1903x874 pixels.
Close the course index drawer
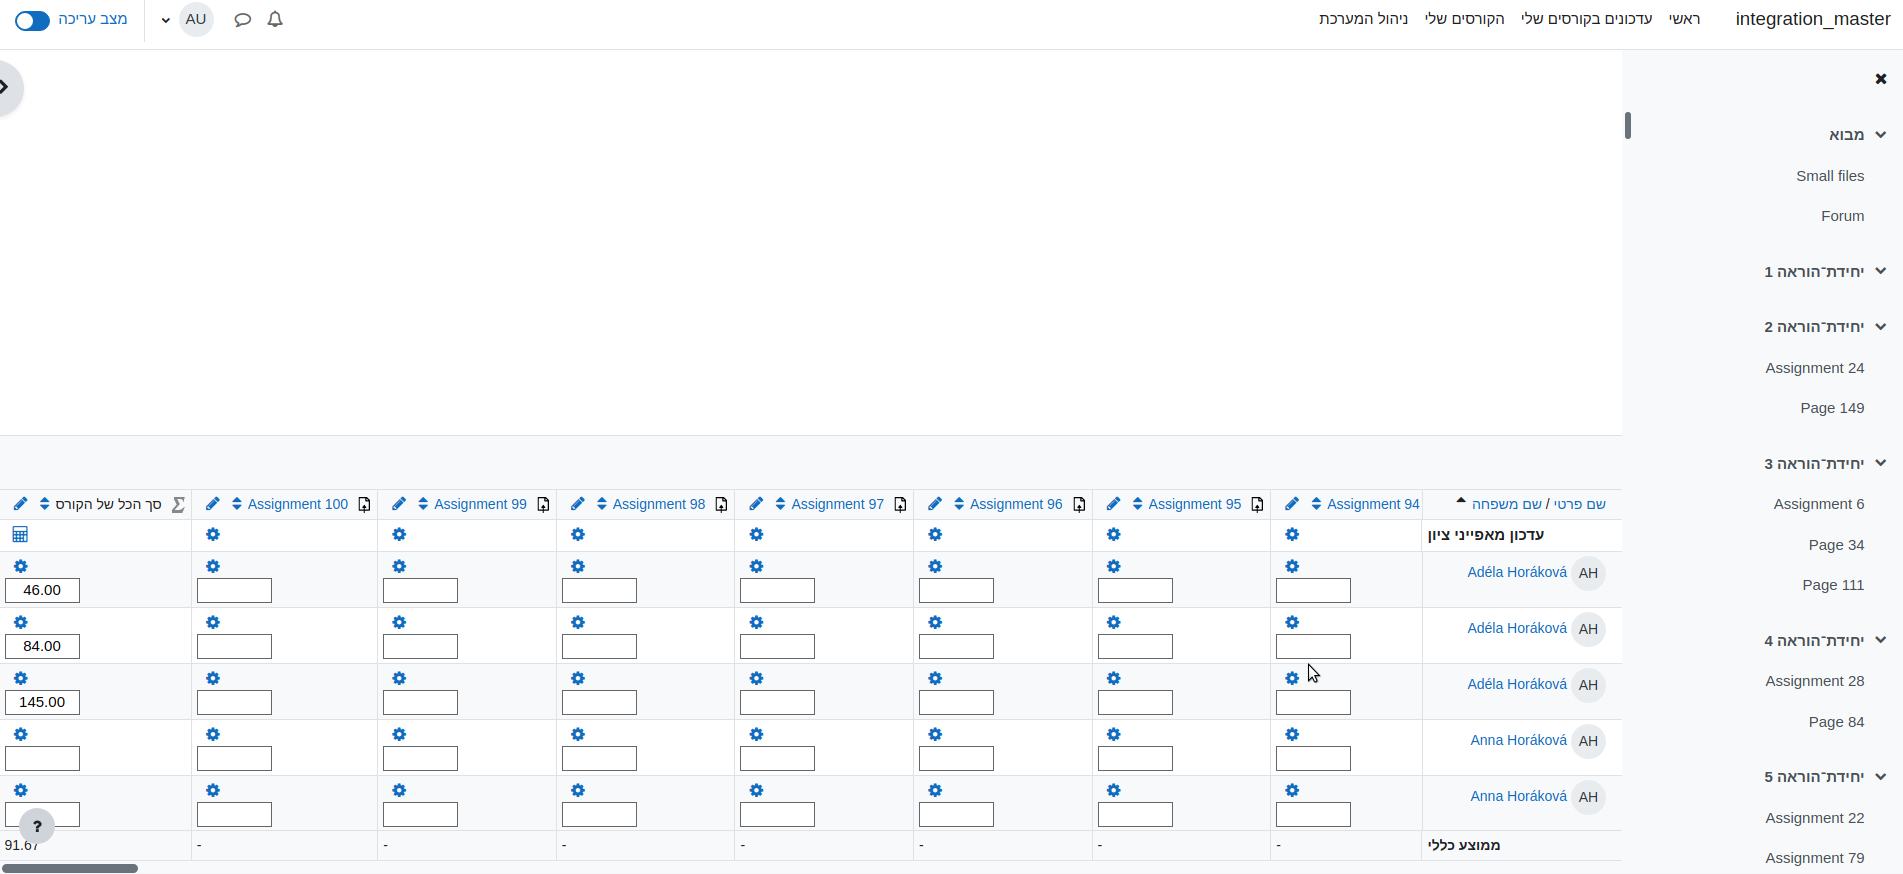click(1881, 79)
